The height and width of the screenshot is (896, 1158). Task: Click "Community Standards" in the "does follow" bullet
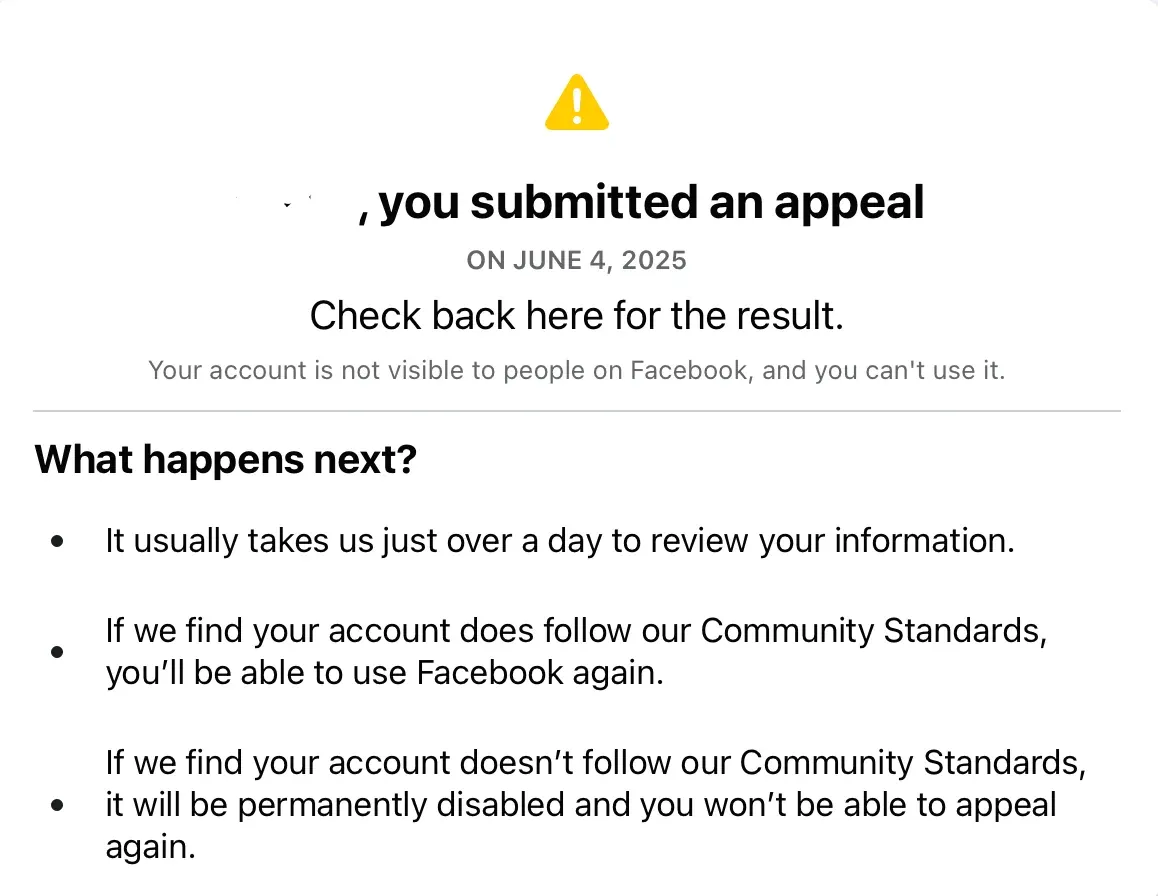[872, 632]
